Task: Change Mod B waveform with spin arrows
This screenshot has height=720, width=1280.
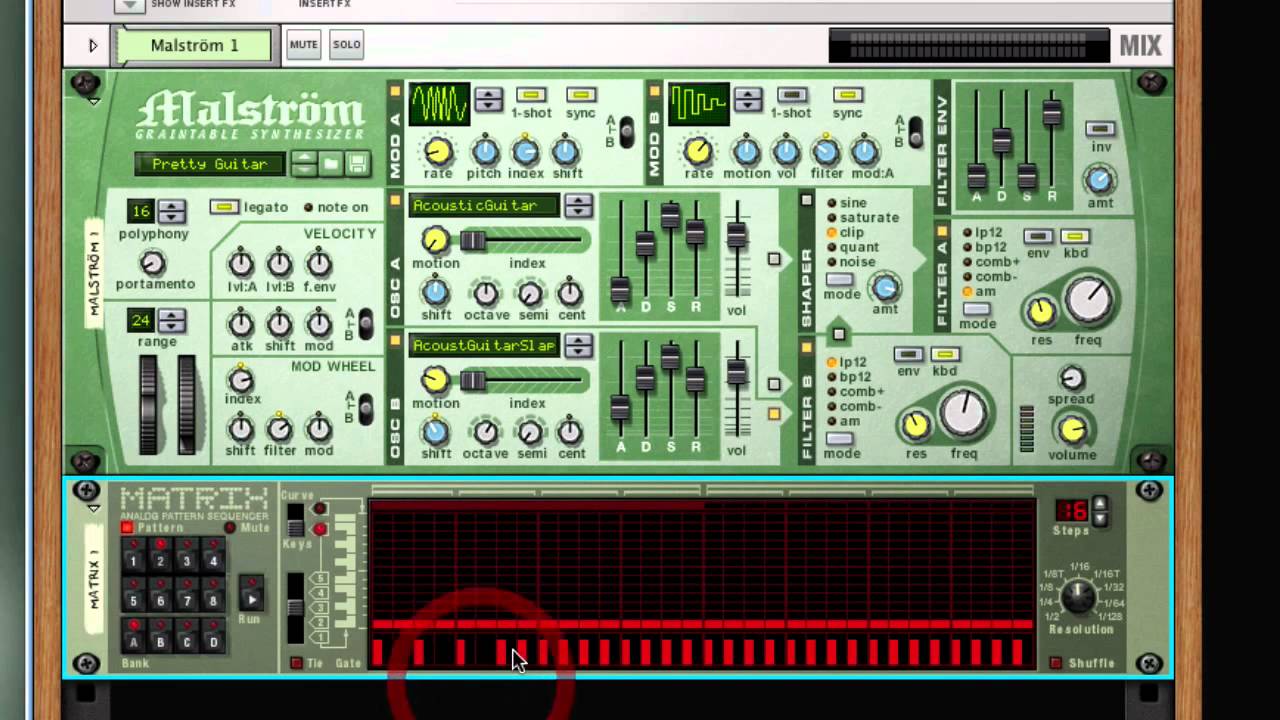Action: (x=748, y=100)
